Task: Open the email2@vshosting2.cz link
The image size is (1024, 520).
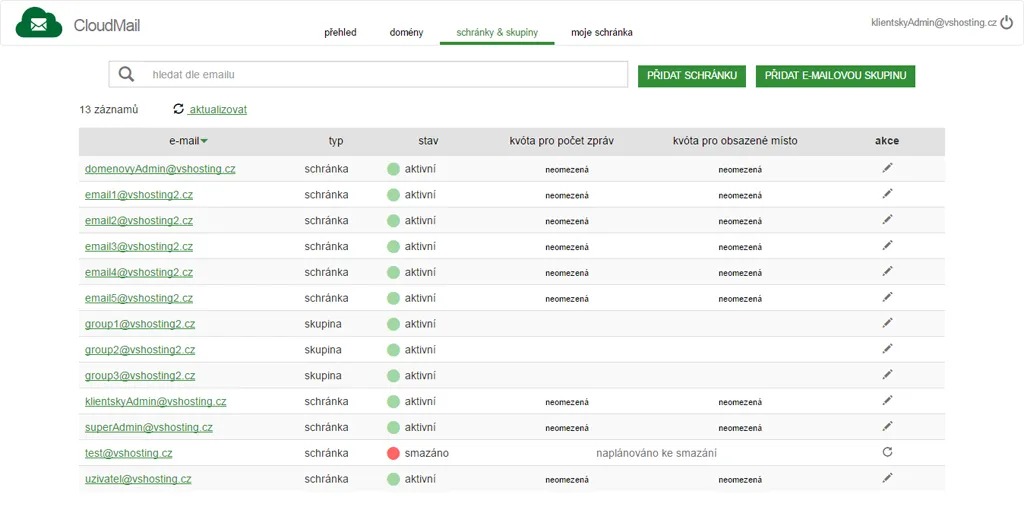Action: coord(138,221)
